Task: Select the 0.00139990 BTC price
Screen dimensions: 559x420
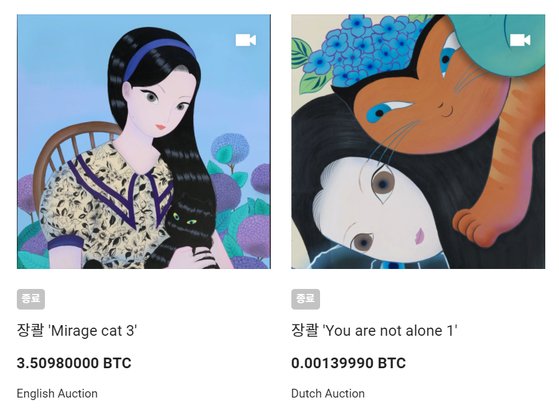Action: pyautogui.click(x=349, y=363)
